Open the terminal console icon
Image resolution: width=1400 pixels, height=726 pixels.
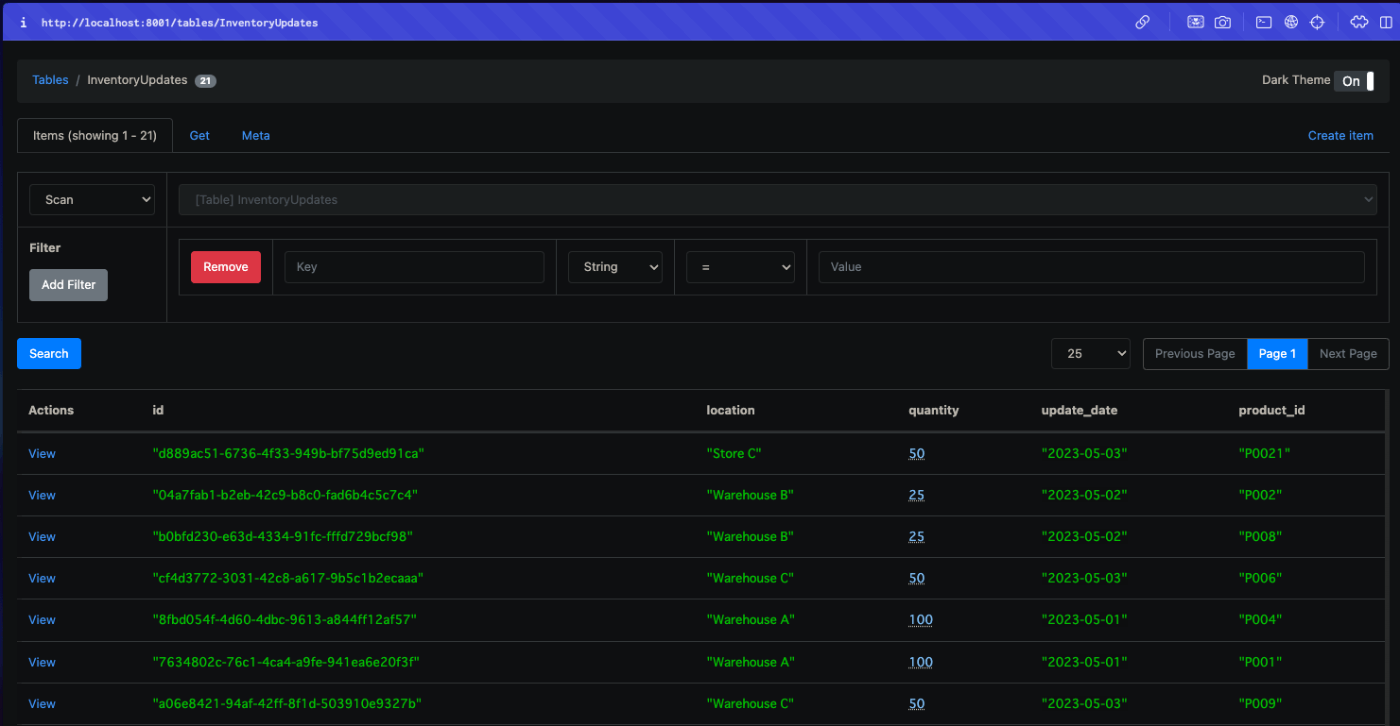click(1264, 22)
